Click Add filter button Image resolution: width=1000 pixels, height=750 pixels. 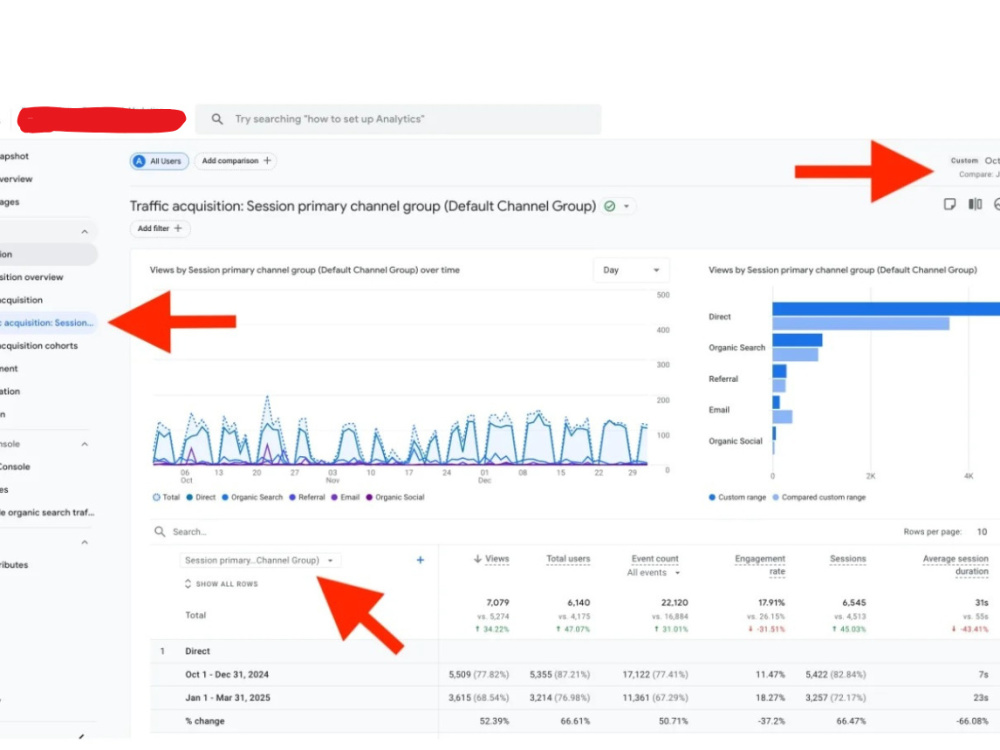[x=159, y=228]
